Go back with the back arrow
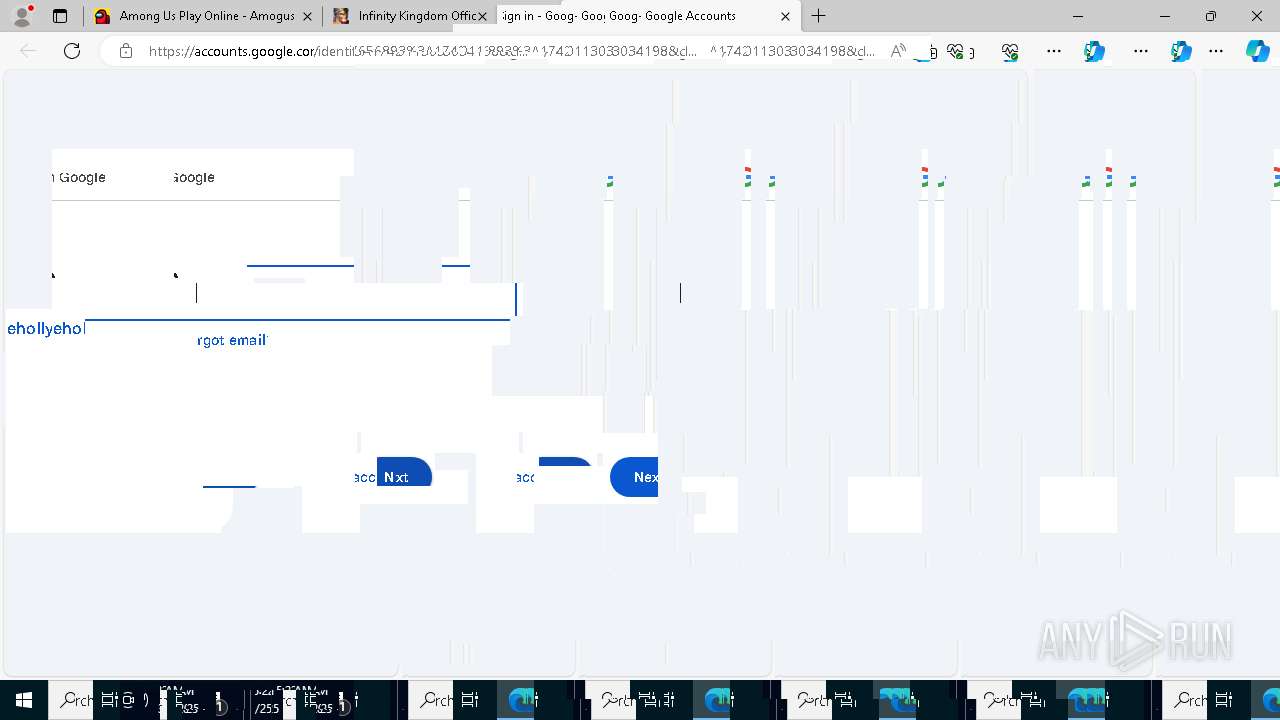 tap(28, 51)
